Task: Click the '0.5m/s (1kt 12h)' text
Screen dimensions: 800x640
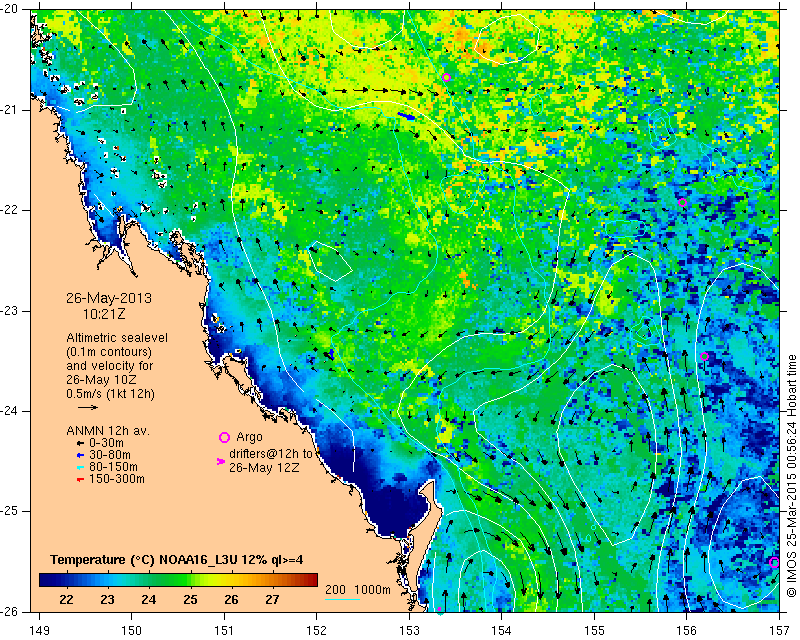Action: tap(110, 394)
